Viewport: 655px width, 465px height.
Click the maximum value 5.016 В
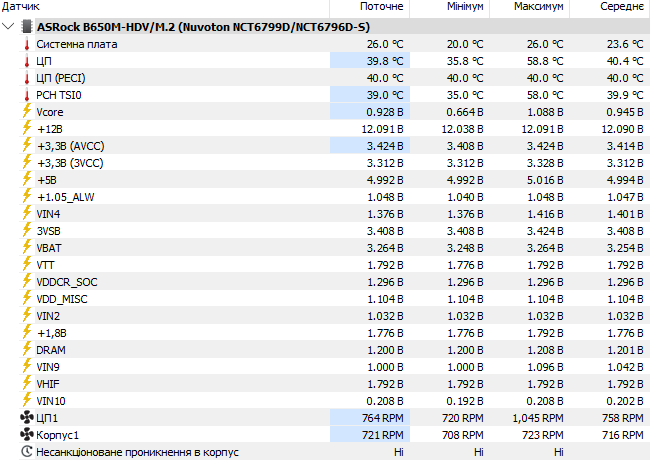(545, 180)
